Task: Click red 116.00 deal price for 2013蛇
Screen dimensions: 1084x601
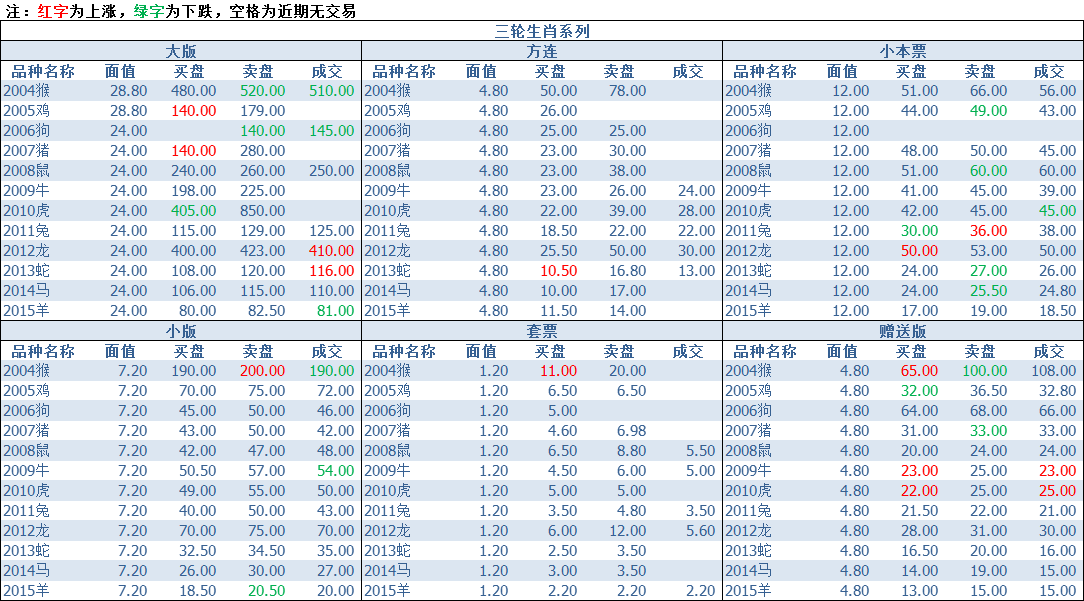Action: tap(332, 271)
